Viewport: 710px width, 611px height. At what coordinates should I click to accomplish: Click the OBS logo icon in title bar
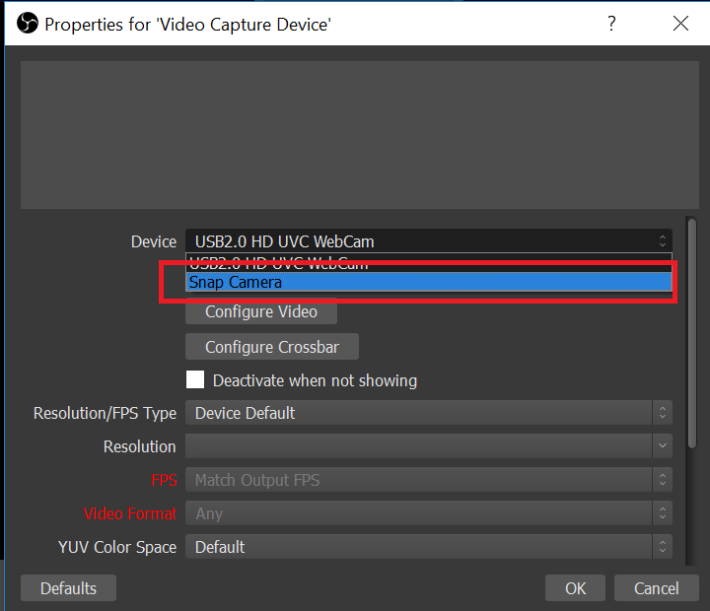pos(27,23)
